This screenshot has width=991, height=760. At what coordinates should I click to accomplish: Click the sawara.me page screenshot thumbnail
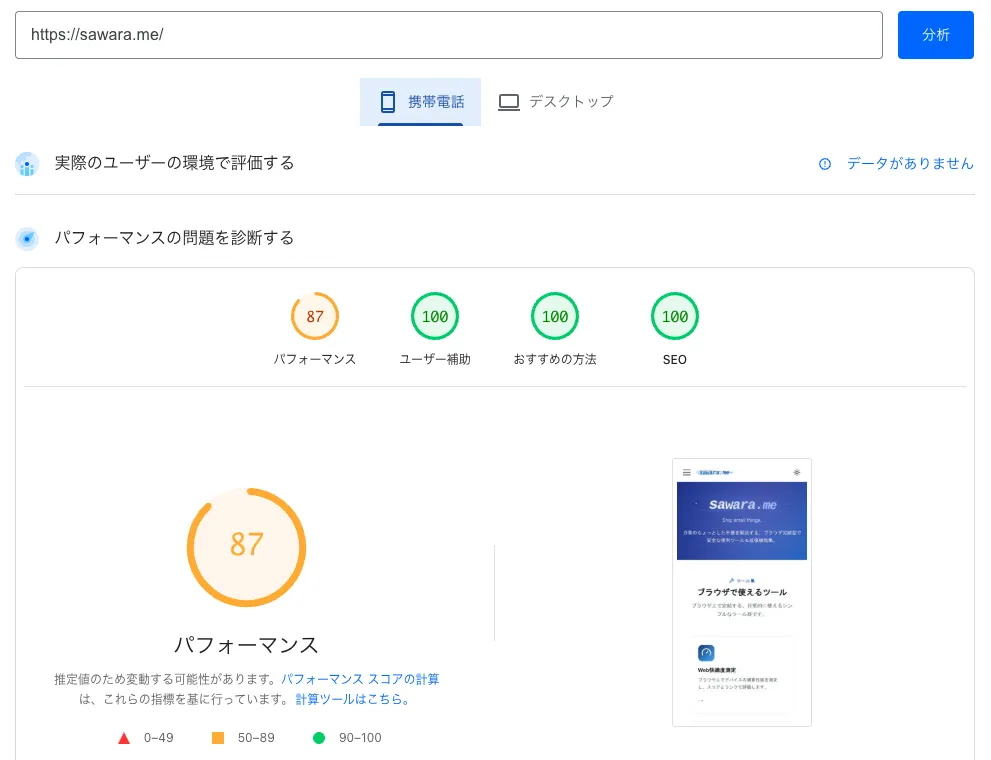(742, 593)
